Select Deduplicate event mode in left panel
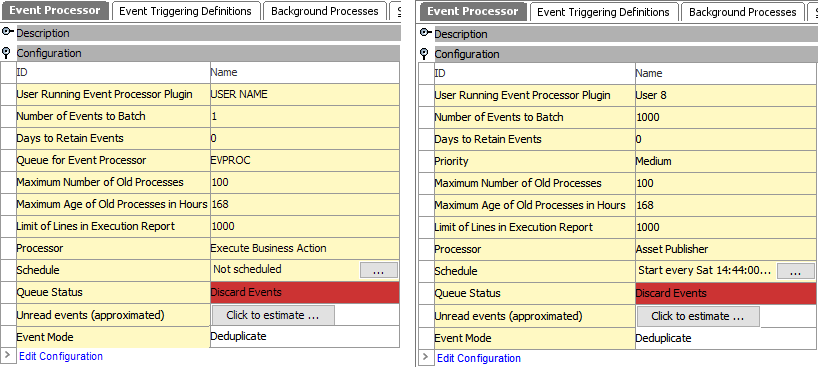The image size is (819, 367). (x=238, y=336)
